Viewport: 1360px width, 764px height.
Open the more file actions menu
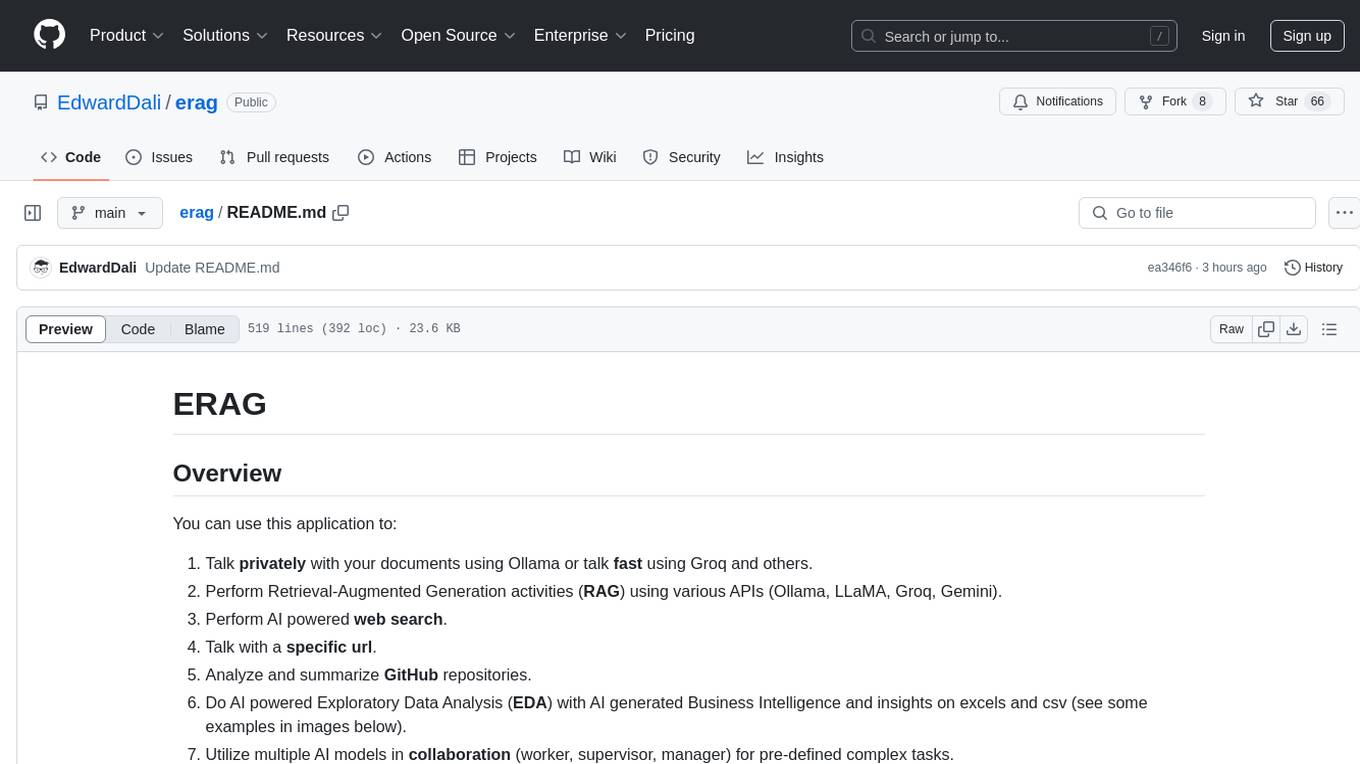coord(1344,213)
